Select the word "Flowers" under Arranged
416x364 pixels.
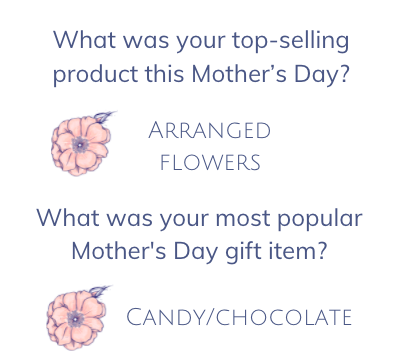[x=210, y=163]
